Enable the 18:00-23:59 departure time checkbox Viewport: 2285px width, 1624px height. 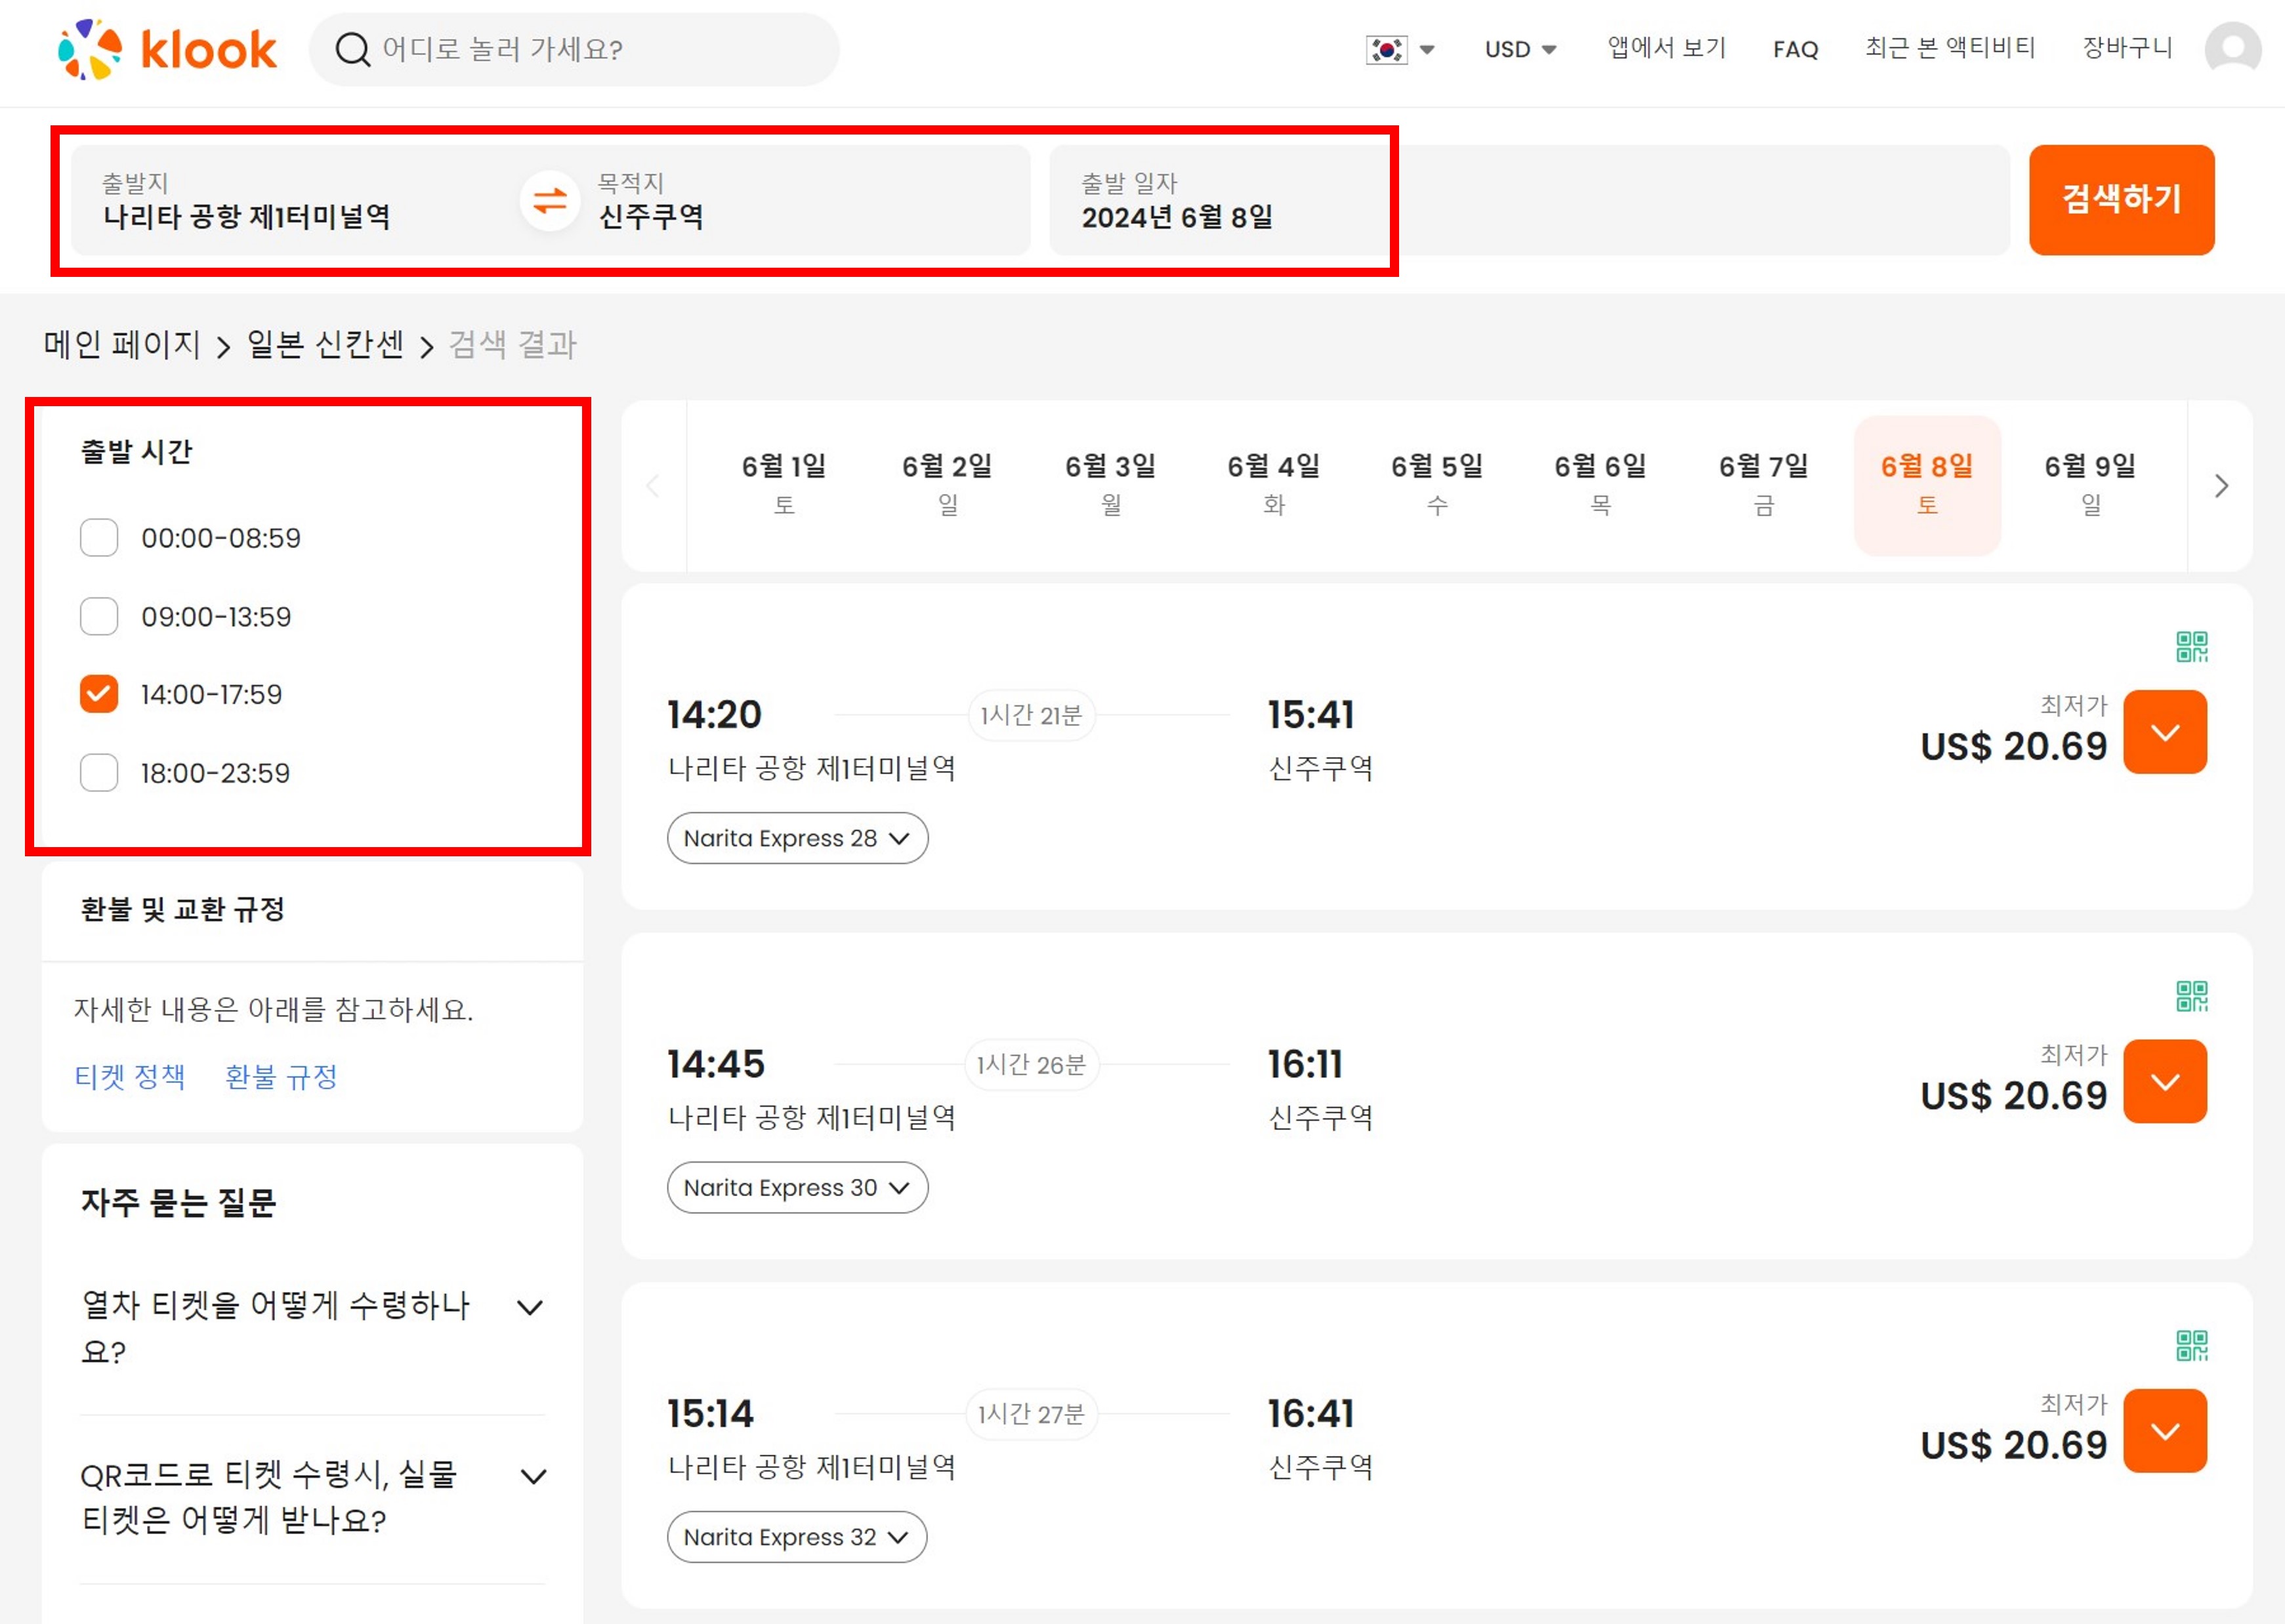tap(99, 773)
